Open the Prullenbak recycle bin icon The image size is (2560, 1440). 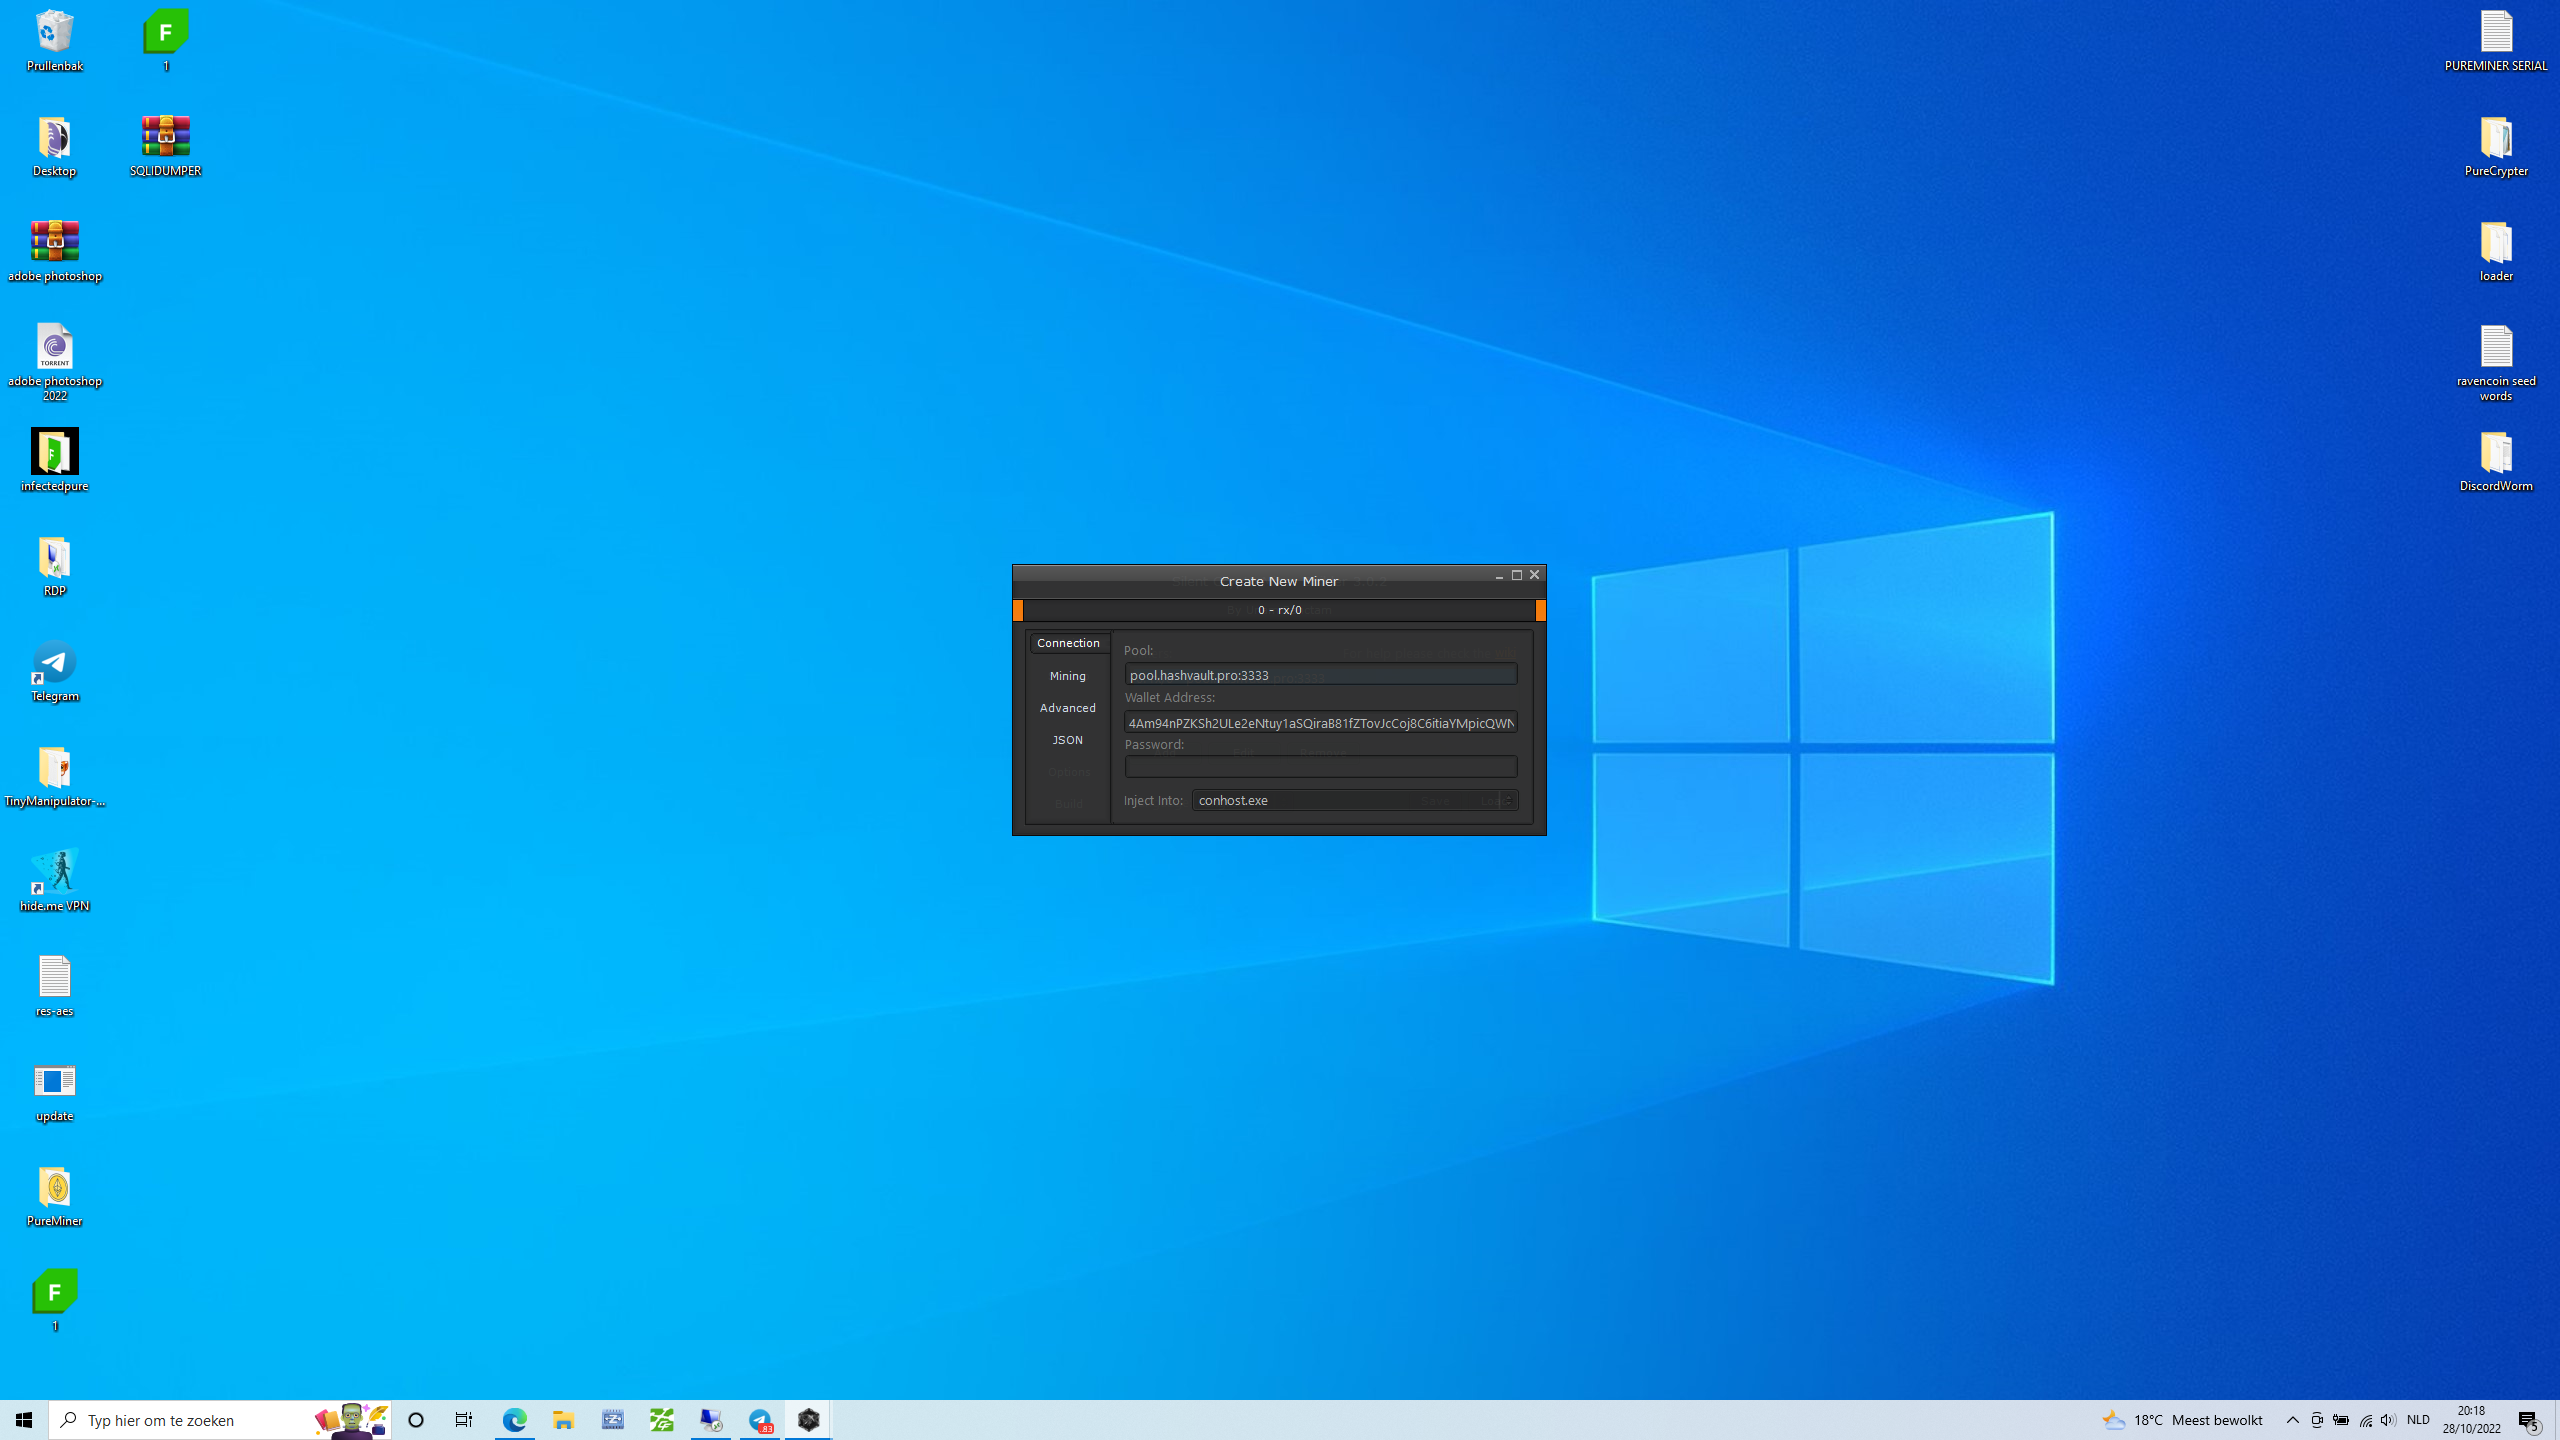[55, 42]
